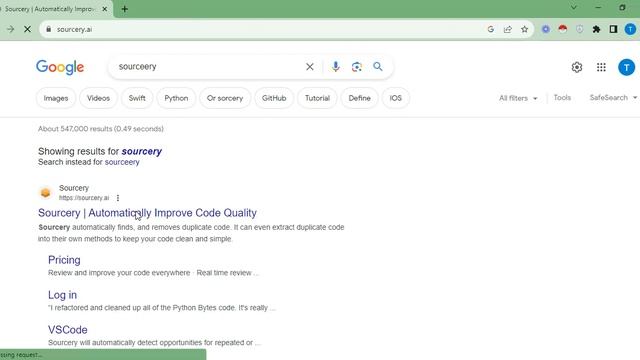Open the Google icon in the address bar

click(x=491, y=29)
